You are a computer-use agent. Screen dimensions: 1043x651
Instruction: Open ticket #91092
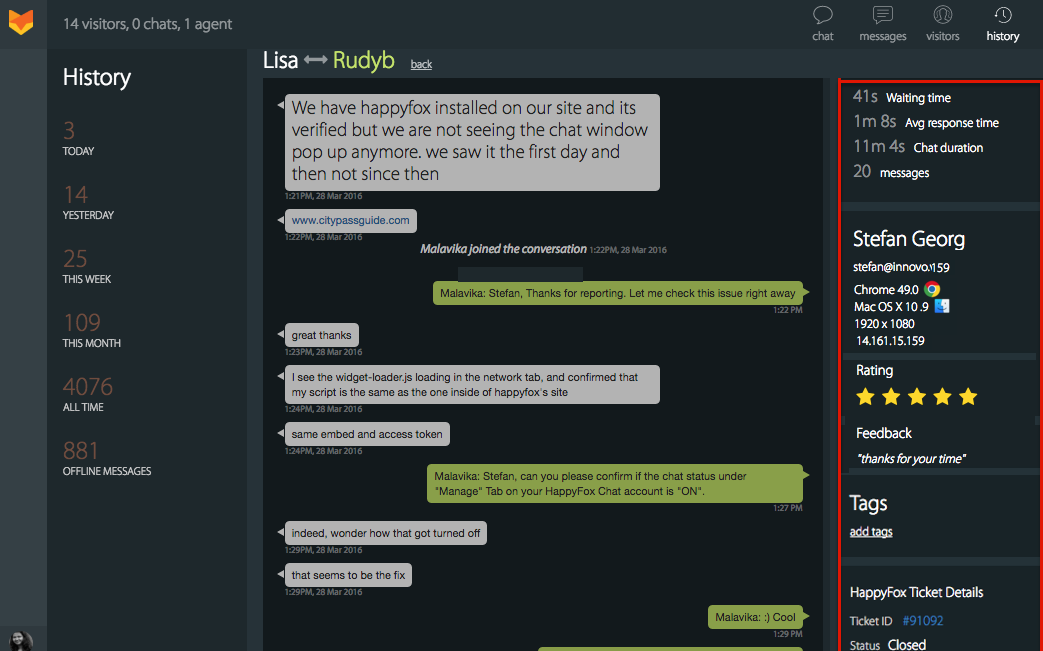923,620
